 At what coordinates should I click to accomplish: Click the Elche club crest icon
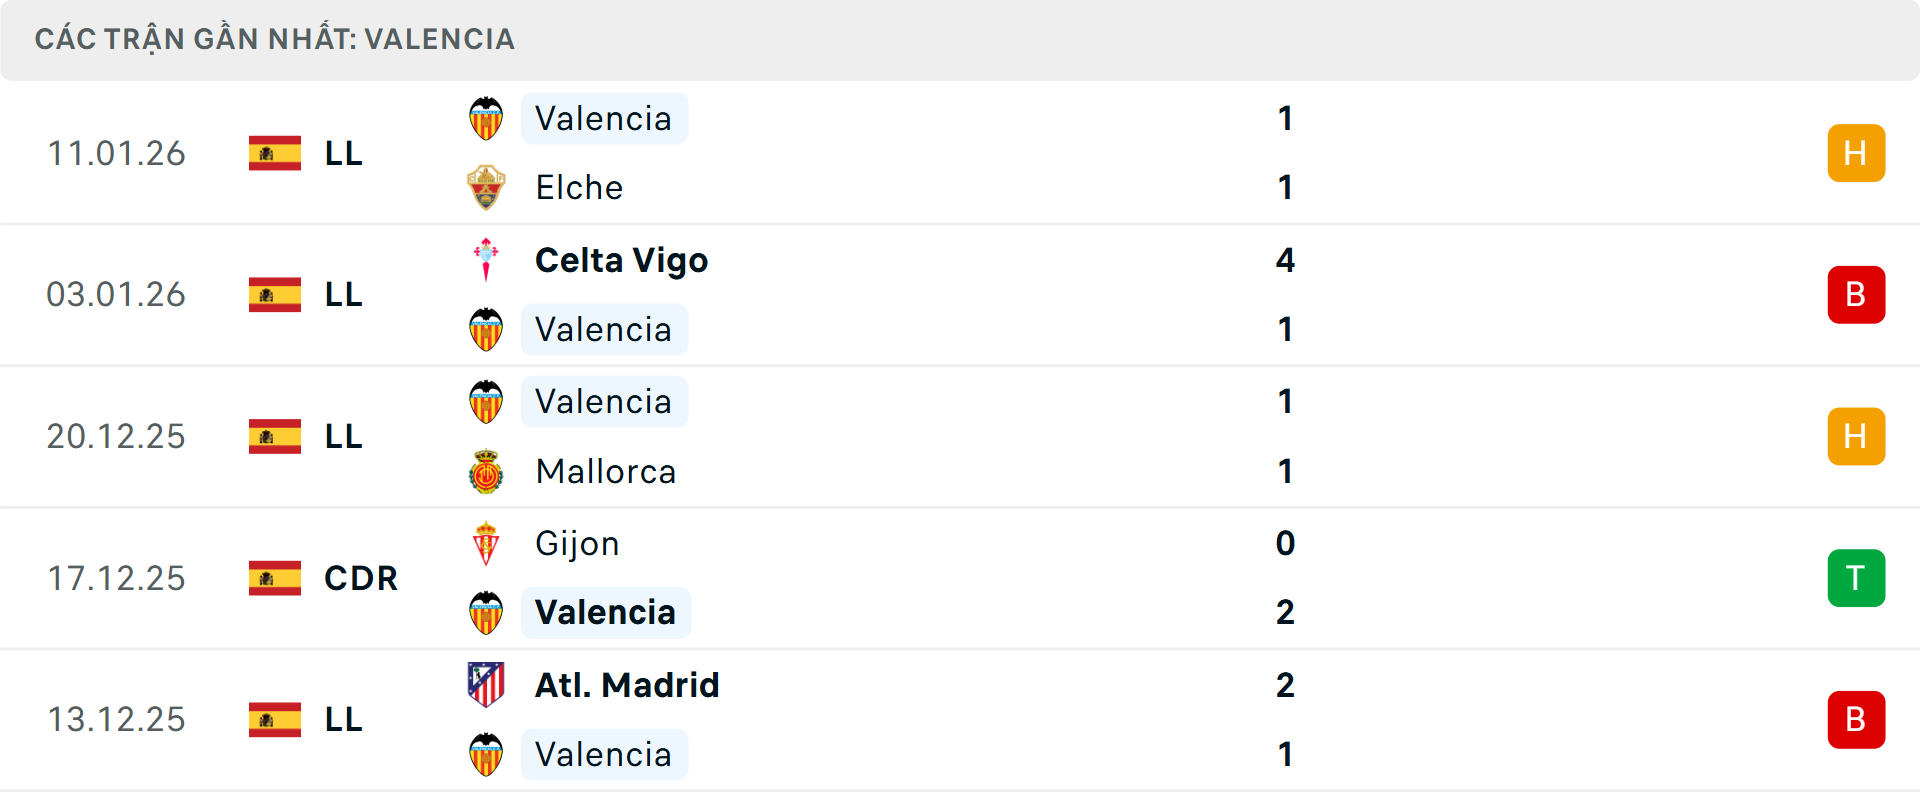point(486,188)
